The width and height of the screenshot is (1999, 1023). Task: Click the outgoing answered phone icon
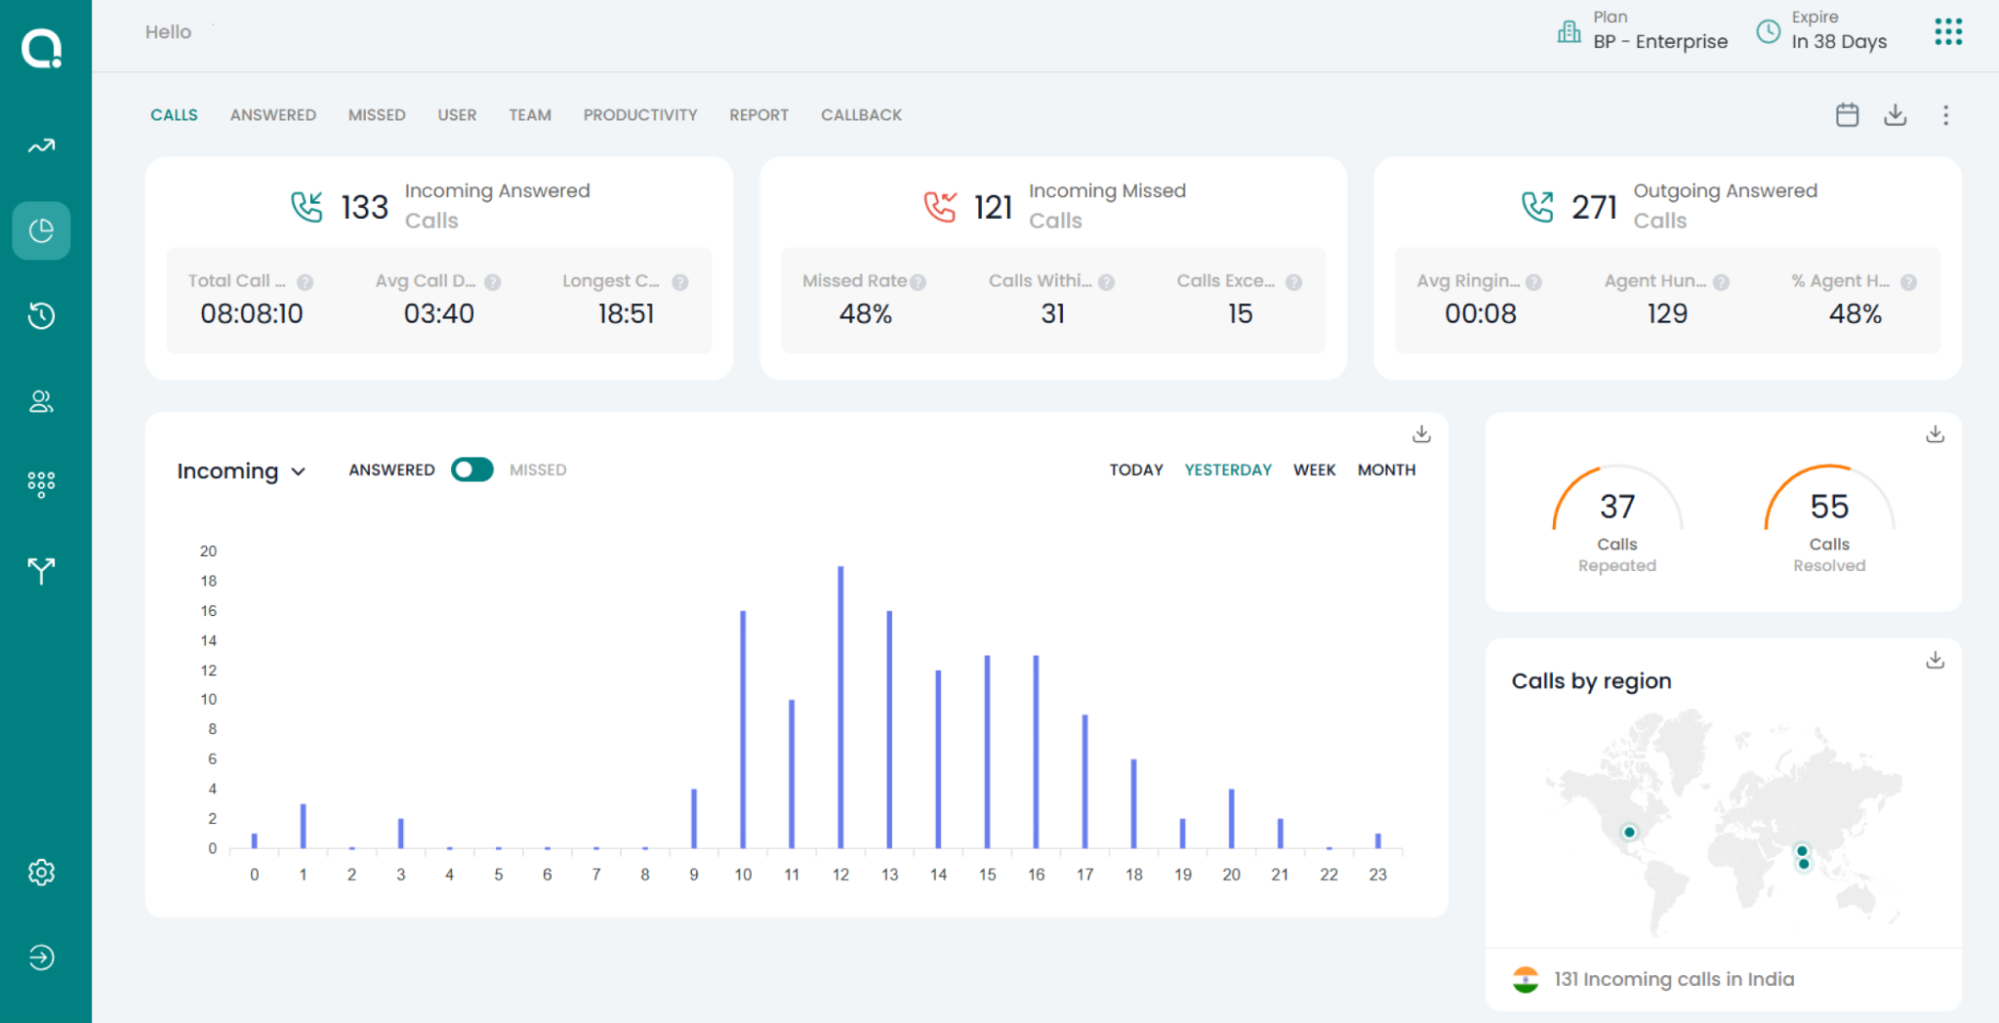pyautogui.click(x=1537, y=207)
